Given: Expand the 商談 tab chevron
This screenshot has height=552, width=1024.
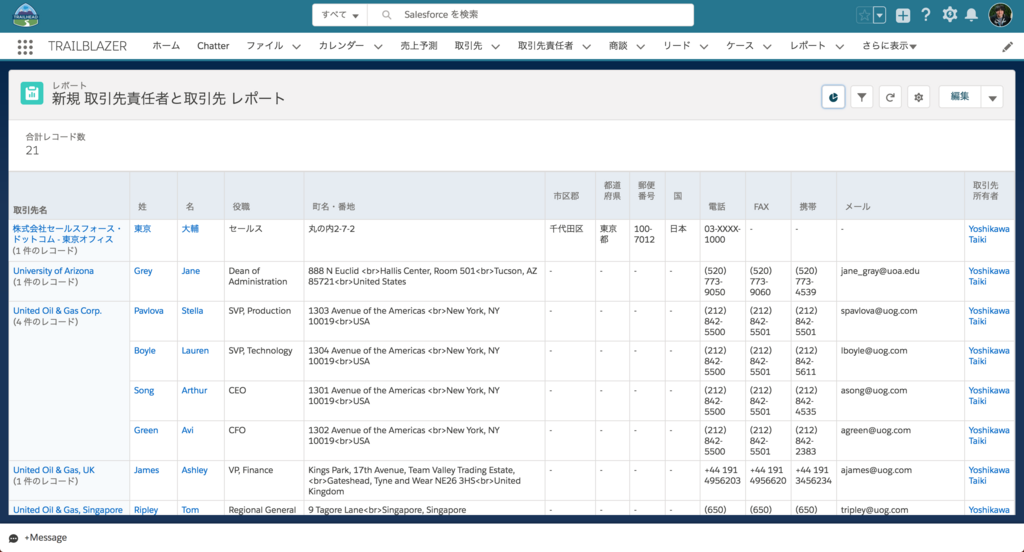Looking at the screenshot, I should (x=641, y=46).
